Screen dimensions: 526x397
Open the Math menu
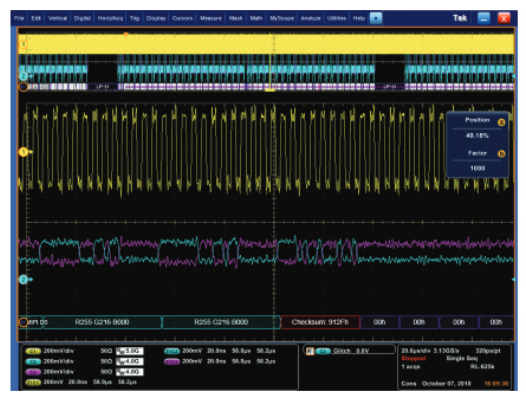coord(256,18)
